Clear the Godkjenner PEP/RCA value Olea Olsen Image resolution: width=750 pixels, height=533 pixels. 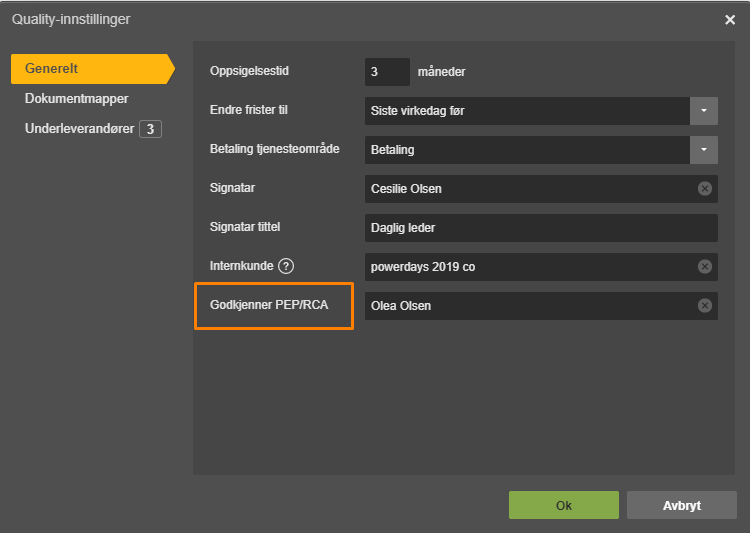[705, 306]
